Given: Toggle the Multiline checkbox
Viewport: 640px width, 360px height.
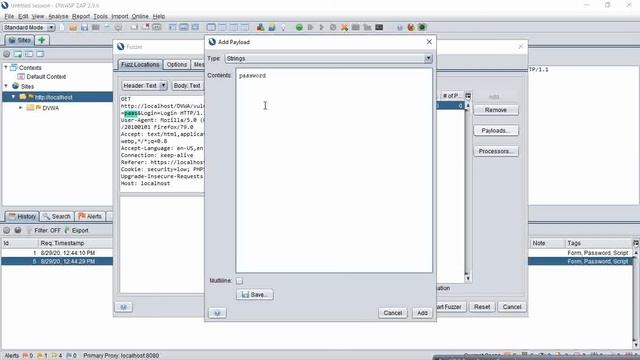Looking at the screenshot, I should (x=239, y=281).
